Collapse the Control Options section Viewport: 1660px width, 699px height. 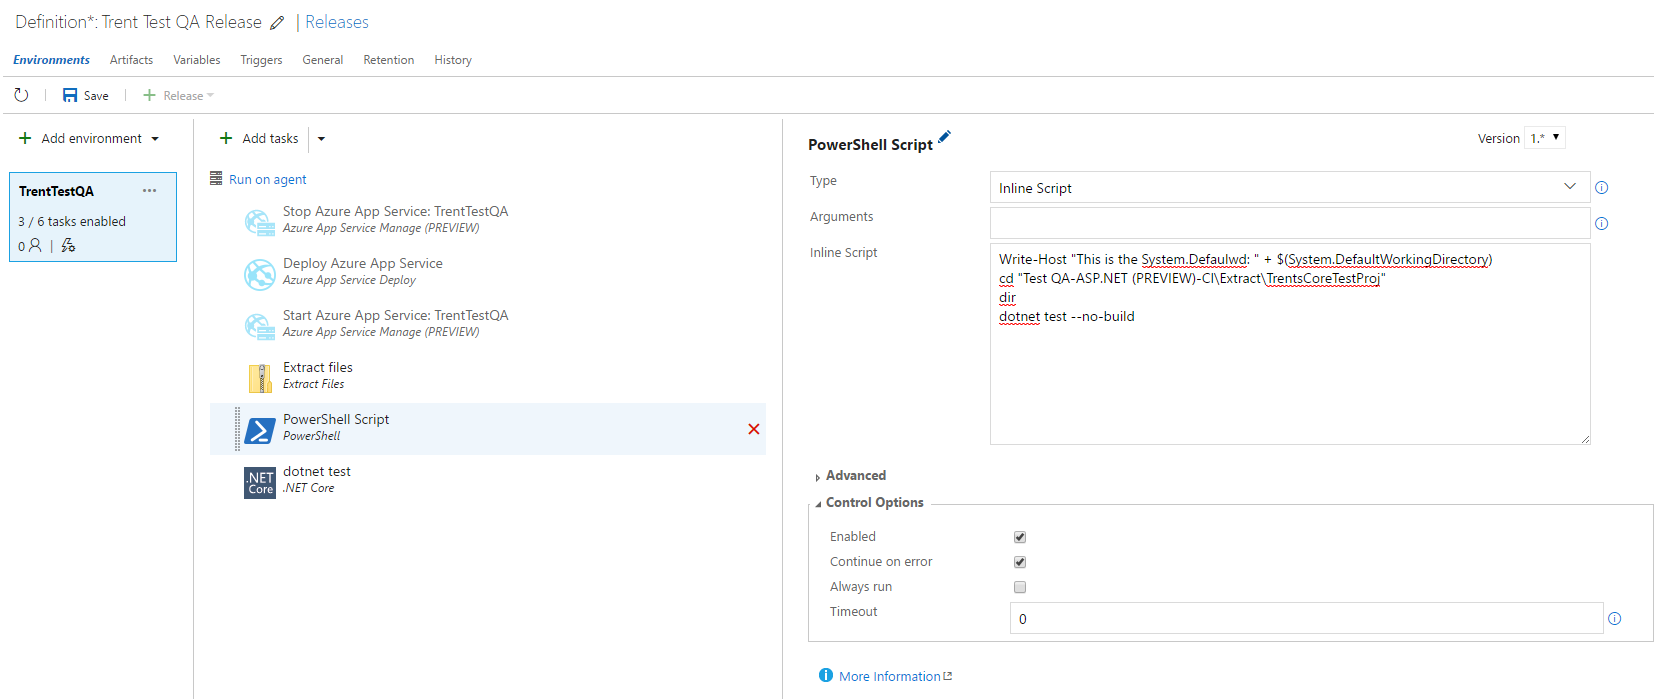point(870,503)
